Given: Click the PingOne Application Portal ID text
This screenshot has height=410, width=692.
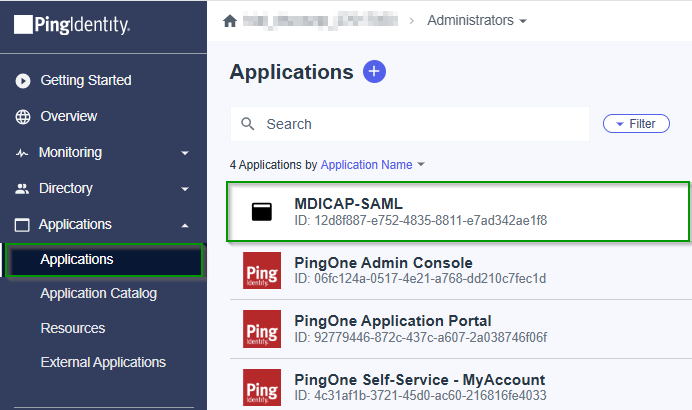Looking at the screenshot, I should 421,337.
